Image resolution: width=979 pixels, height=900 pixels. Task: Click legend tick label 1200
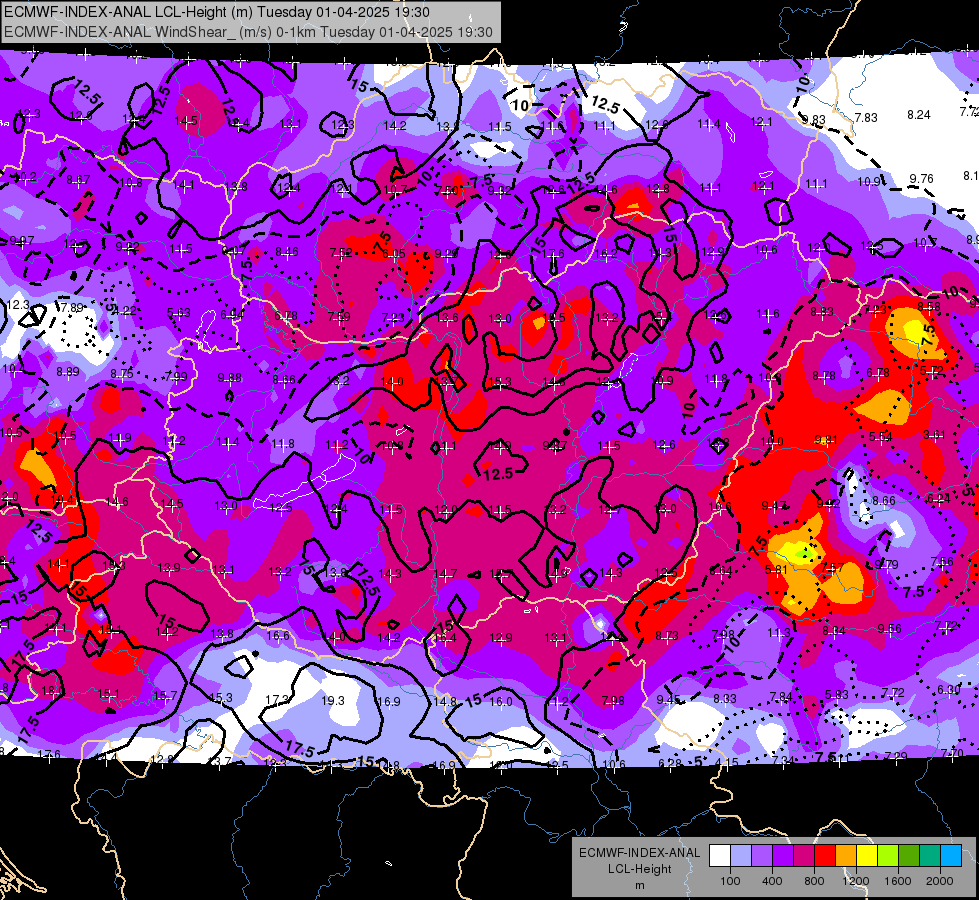pyautogui.click(x=855, y=881)
